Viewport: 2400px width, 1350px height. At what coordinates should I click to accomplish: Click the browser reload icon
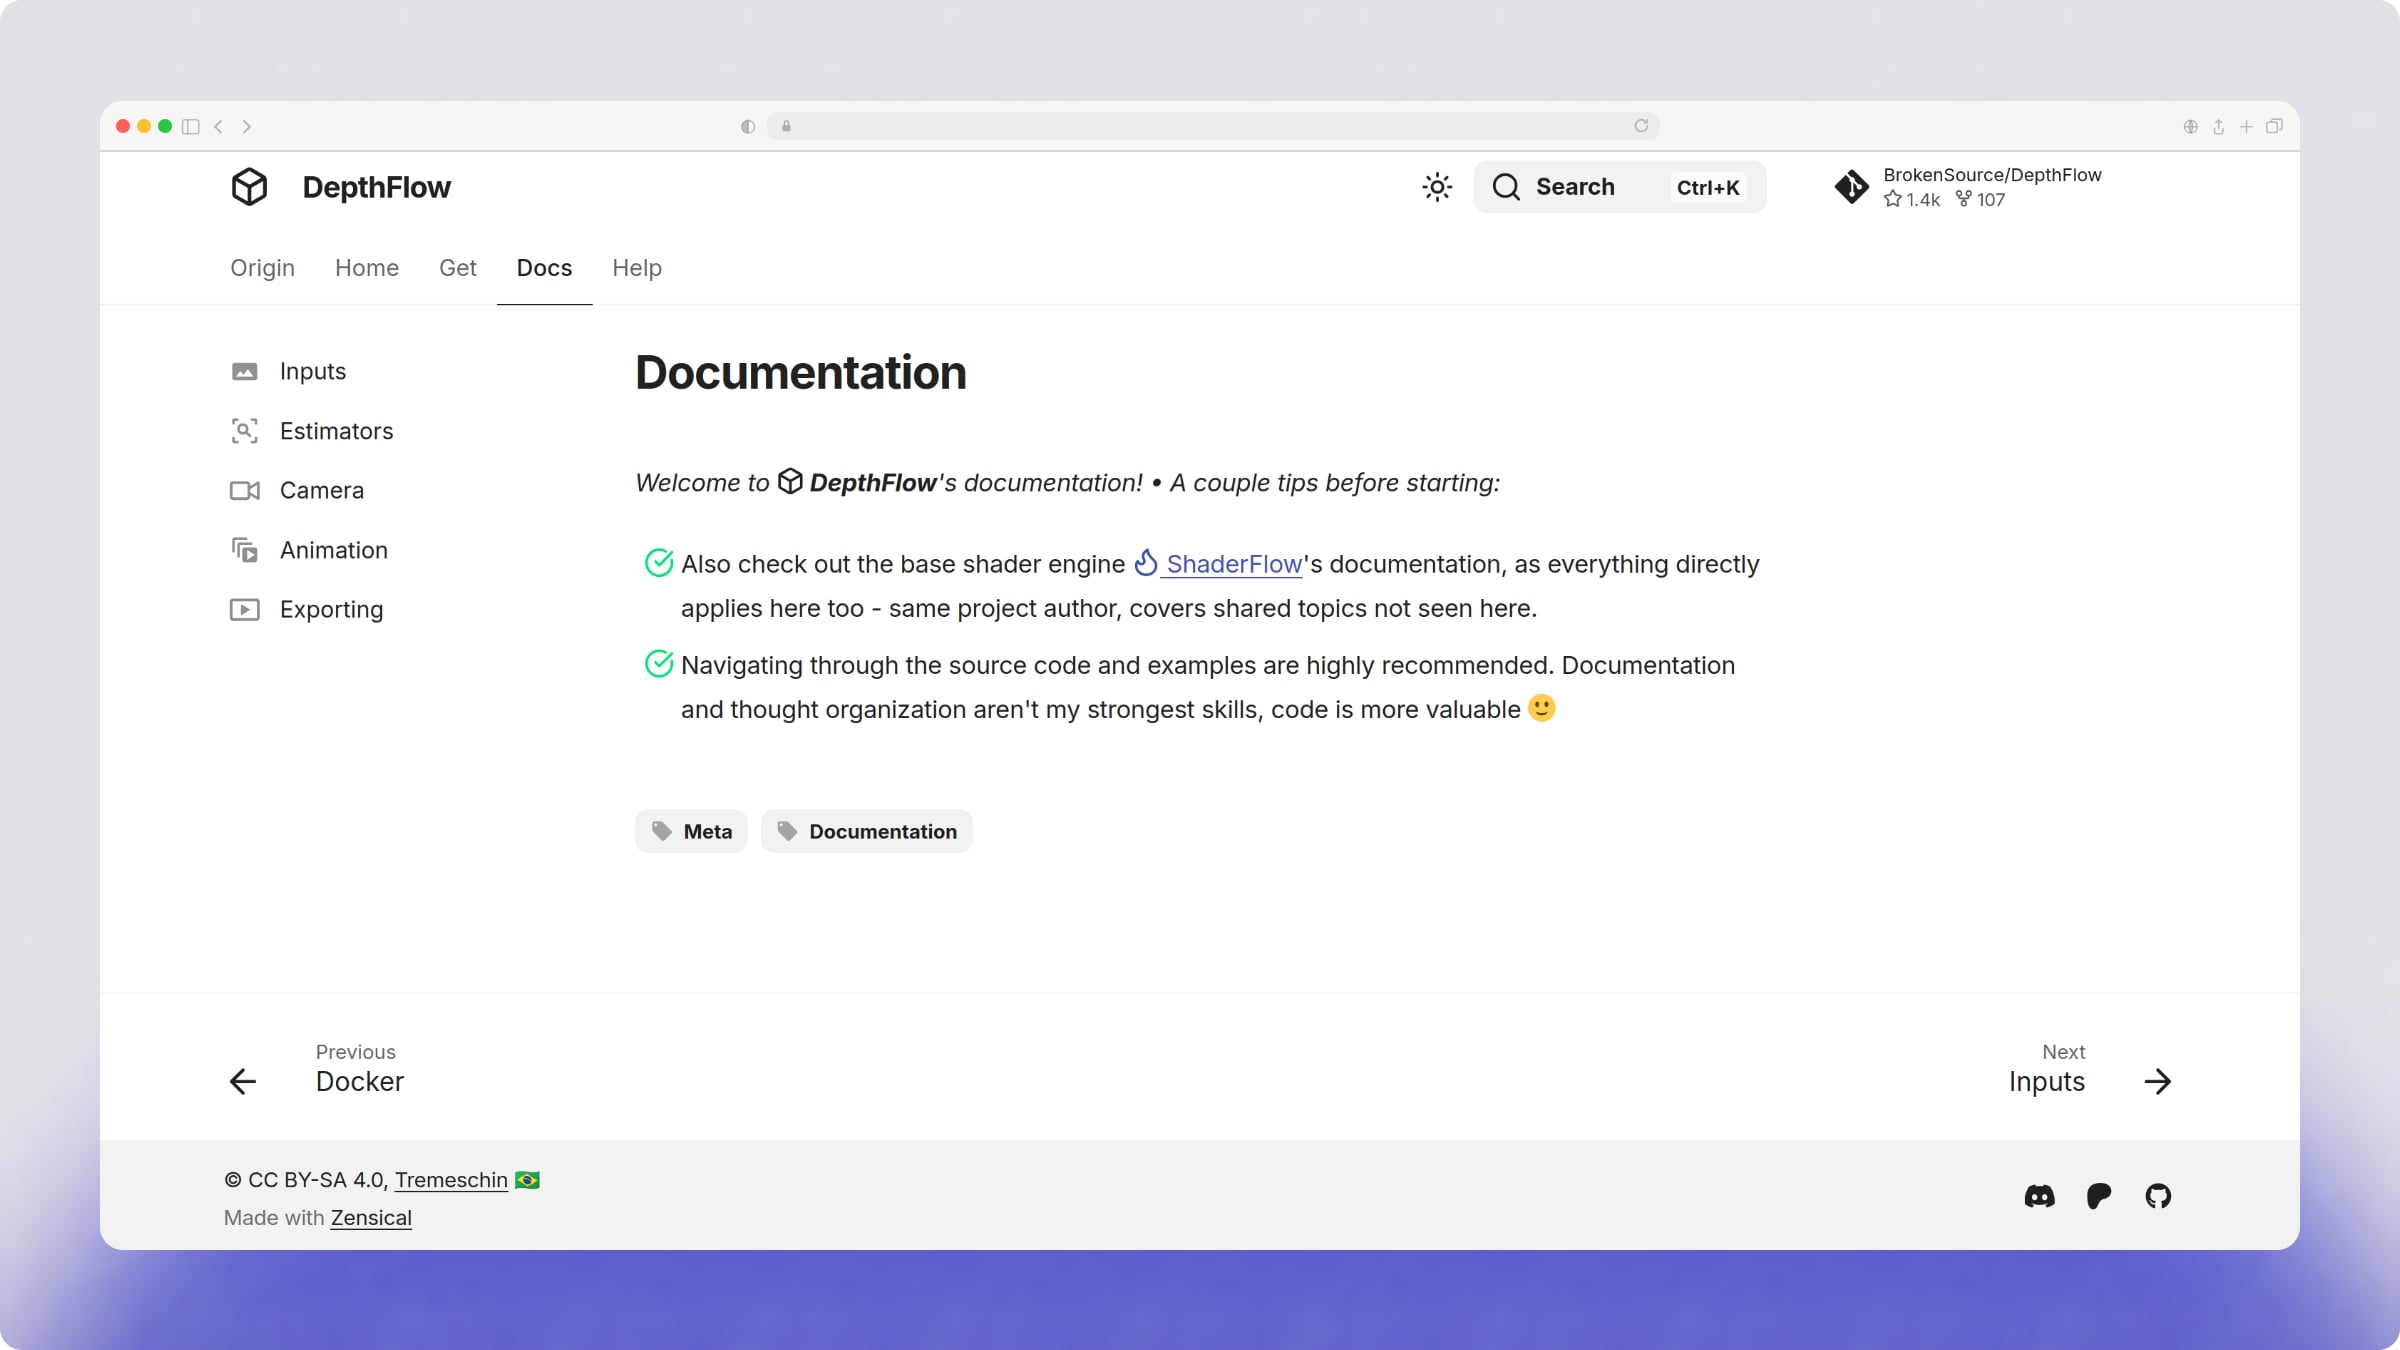coord(1641,126)
